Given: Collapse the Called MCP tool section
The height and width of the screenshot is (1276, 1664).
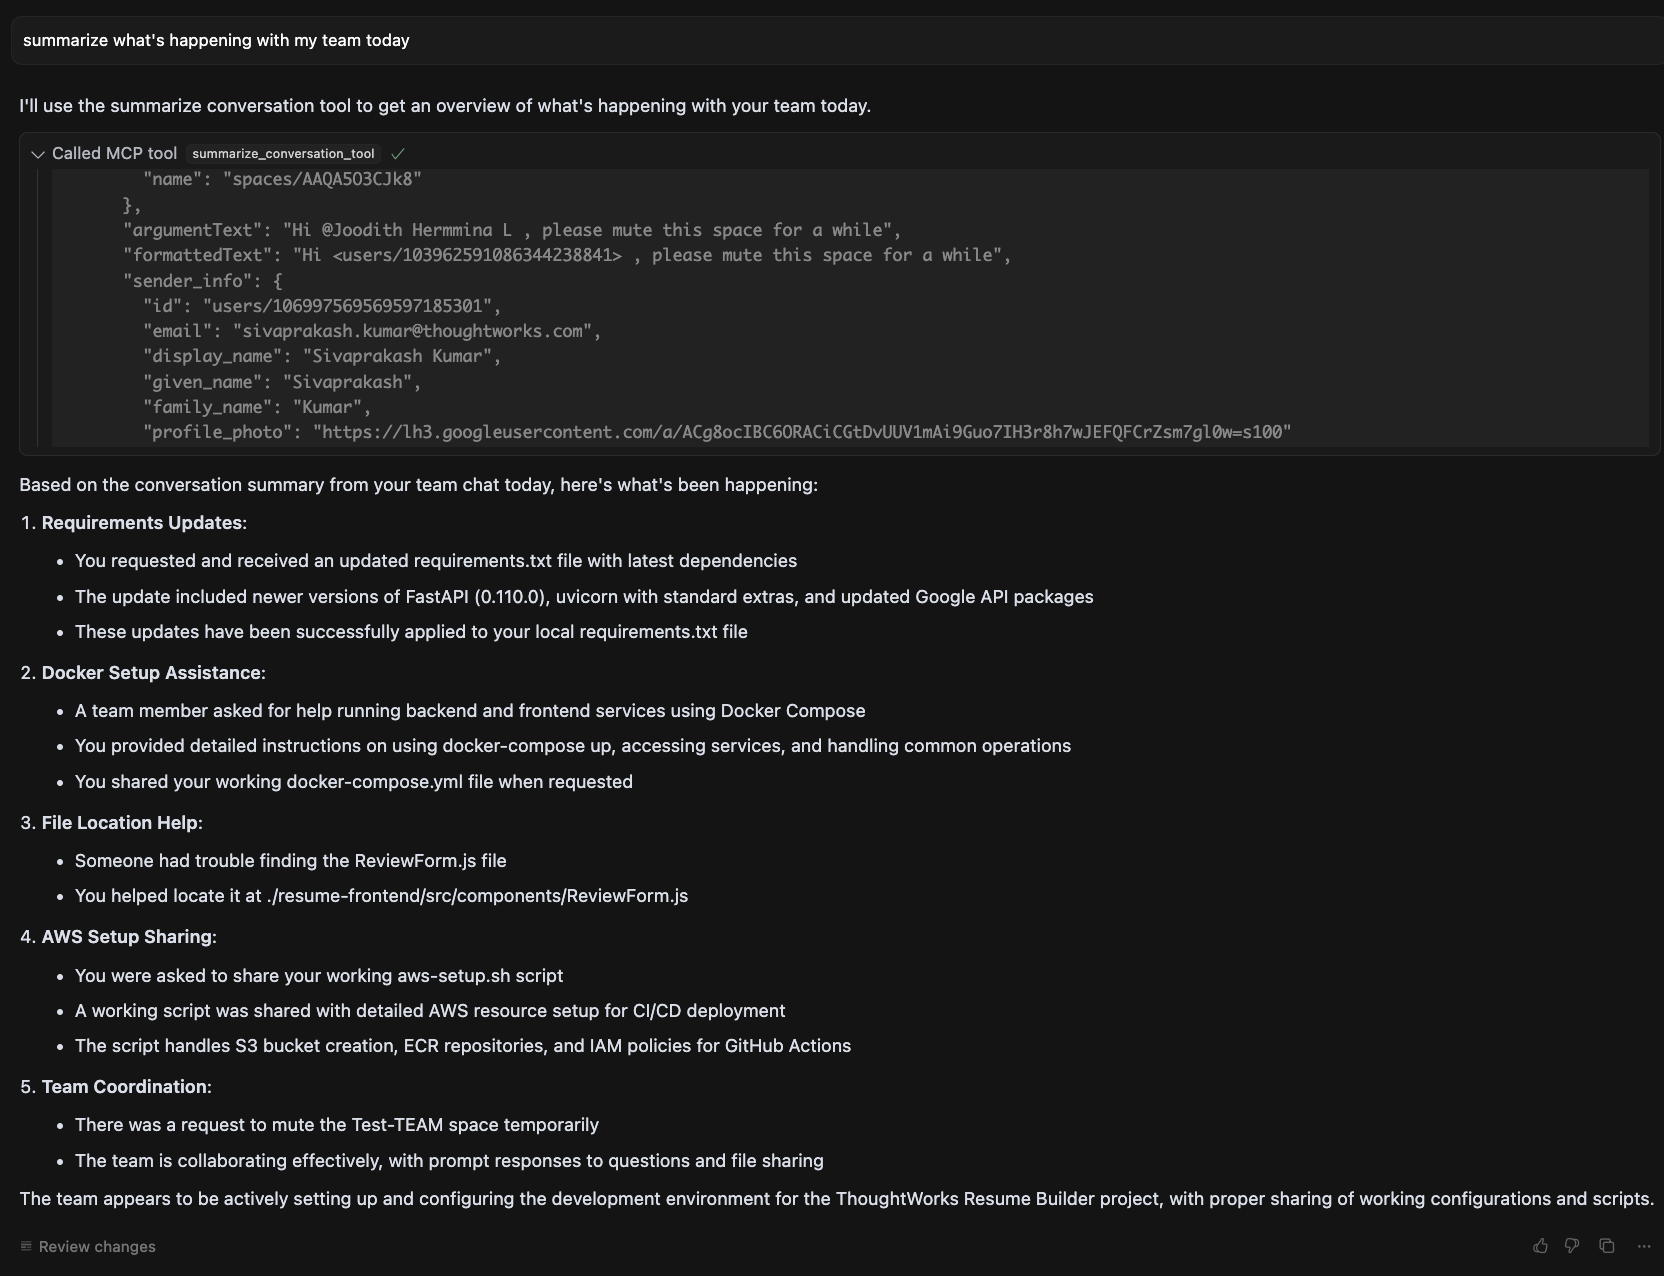Looking at the screenshot, I should tap(38, 154).
